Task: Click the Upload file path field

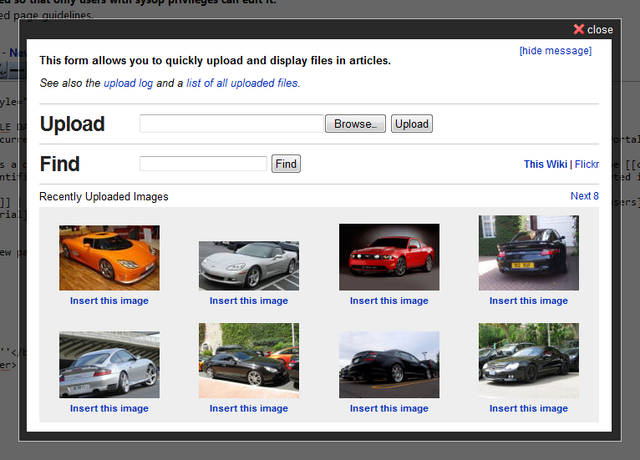Action: [231, 123]
